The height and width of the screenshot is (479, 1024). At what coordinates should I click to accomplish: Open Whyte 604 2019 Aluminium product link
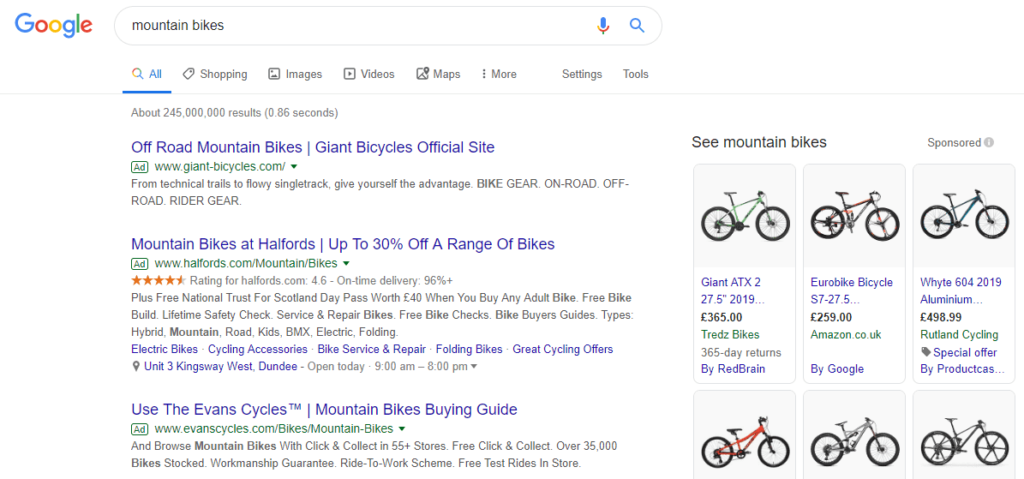click(x=961, y=291)
